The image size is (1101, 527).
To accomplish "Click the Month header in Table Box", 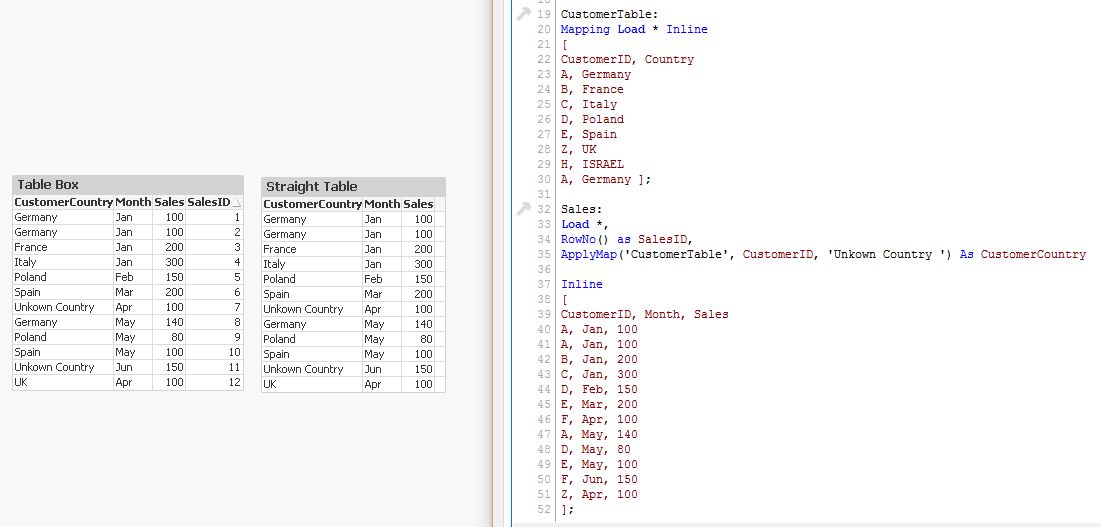I will click(x=132, y=202).
